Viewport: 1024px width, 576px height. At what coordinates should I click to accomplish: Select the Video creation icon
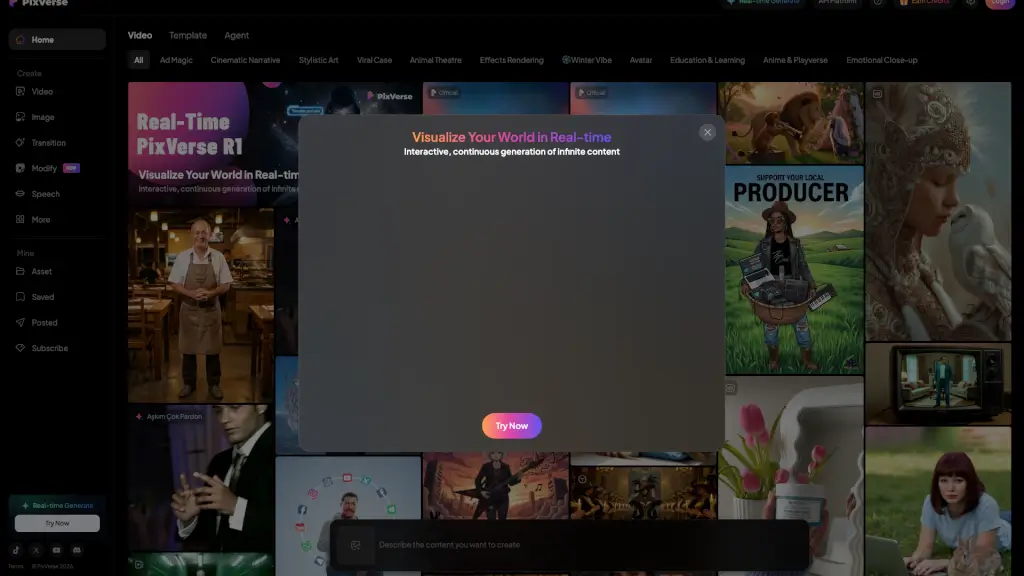21,92
